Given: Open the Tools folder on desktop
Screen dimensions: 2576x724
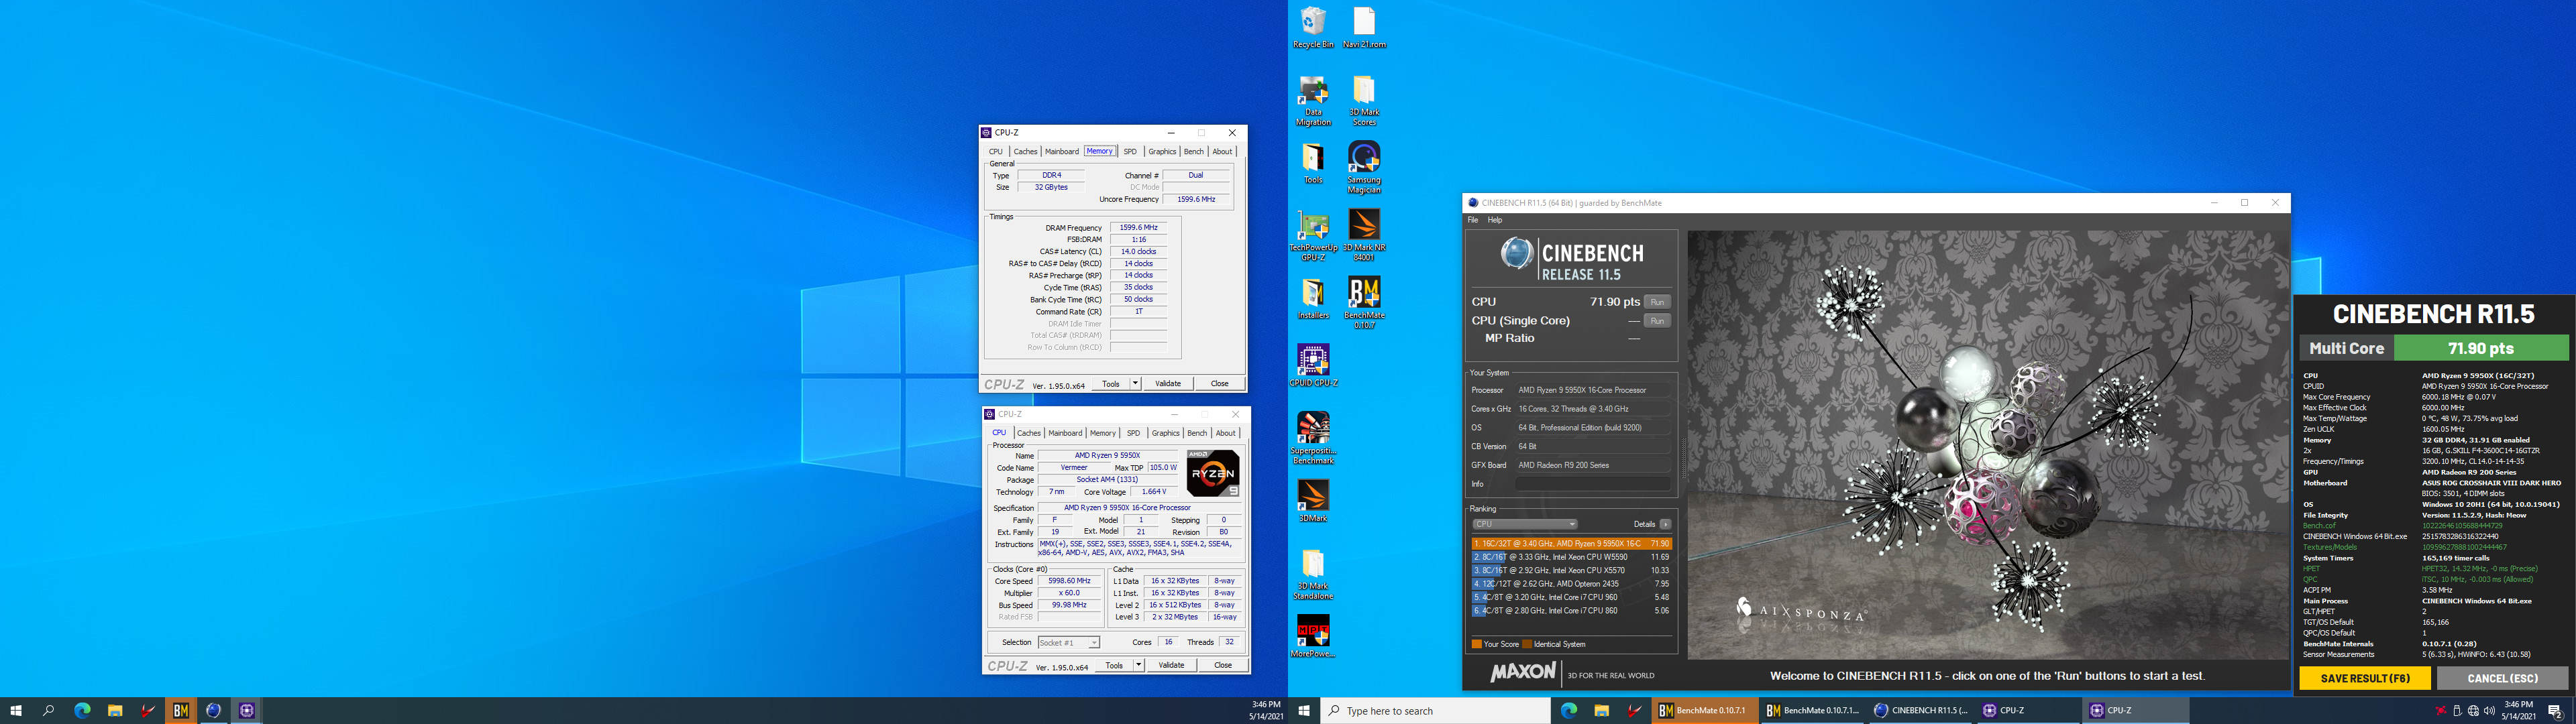Looking at the screenshot, I should point(1313,163).
